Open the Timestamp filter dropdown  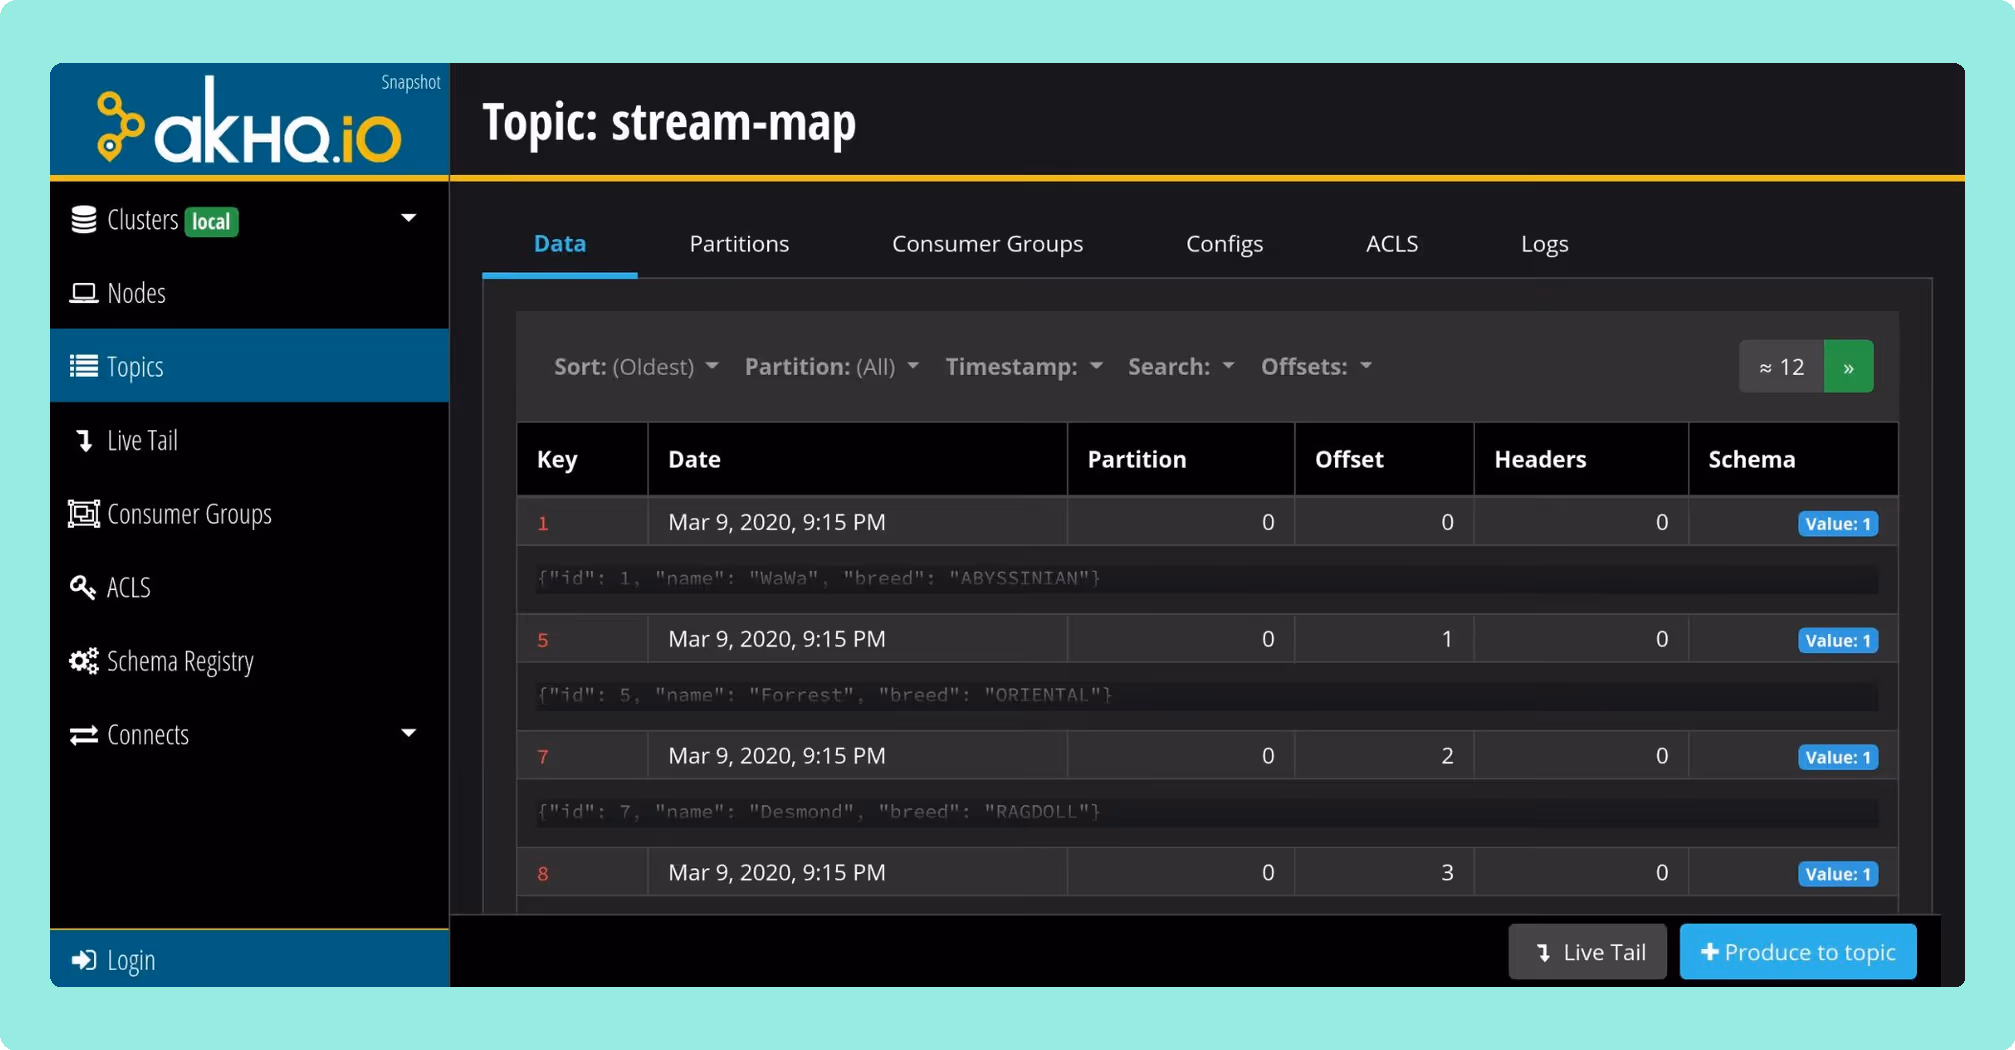coord(1024,367)
